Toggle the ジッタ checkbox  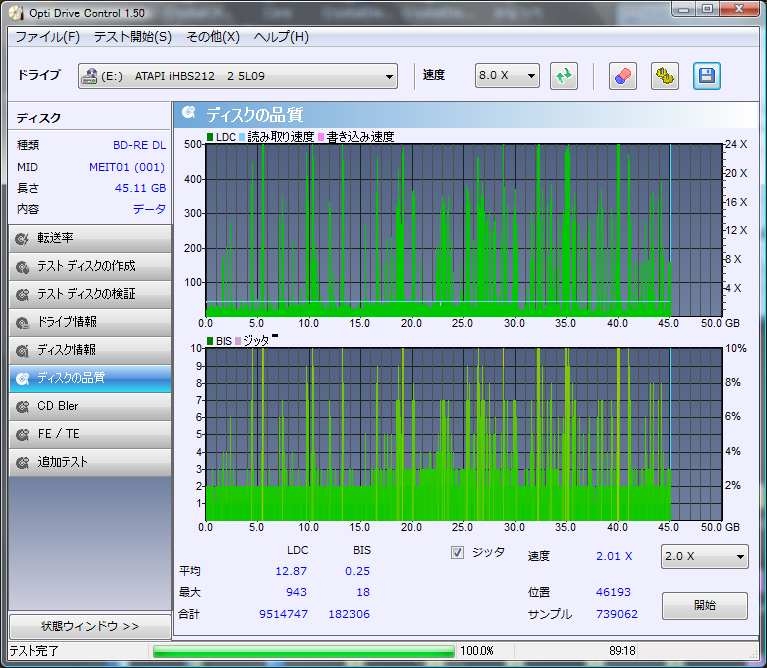point(458,552)
